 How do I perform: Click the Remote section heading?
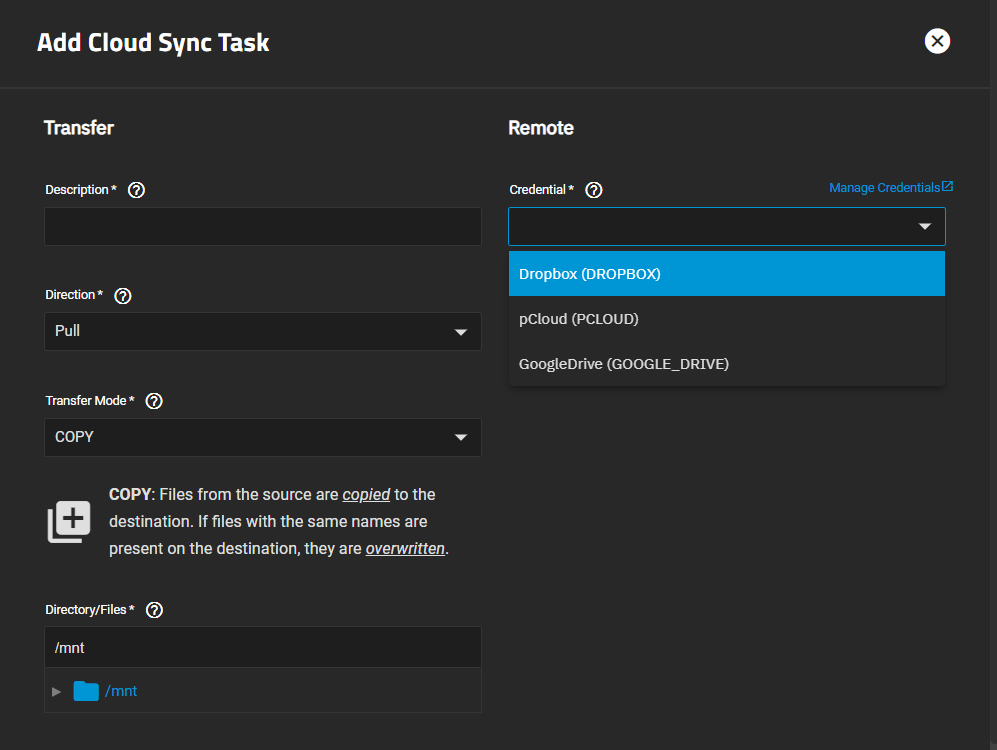tap(541, 128)
